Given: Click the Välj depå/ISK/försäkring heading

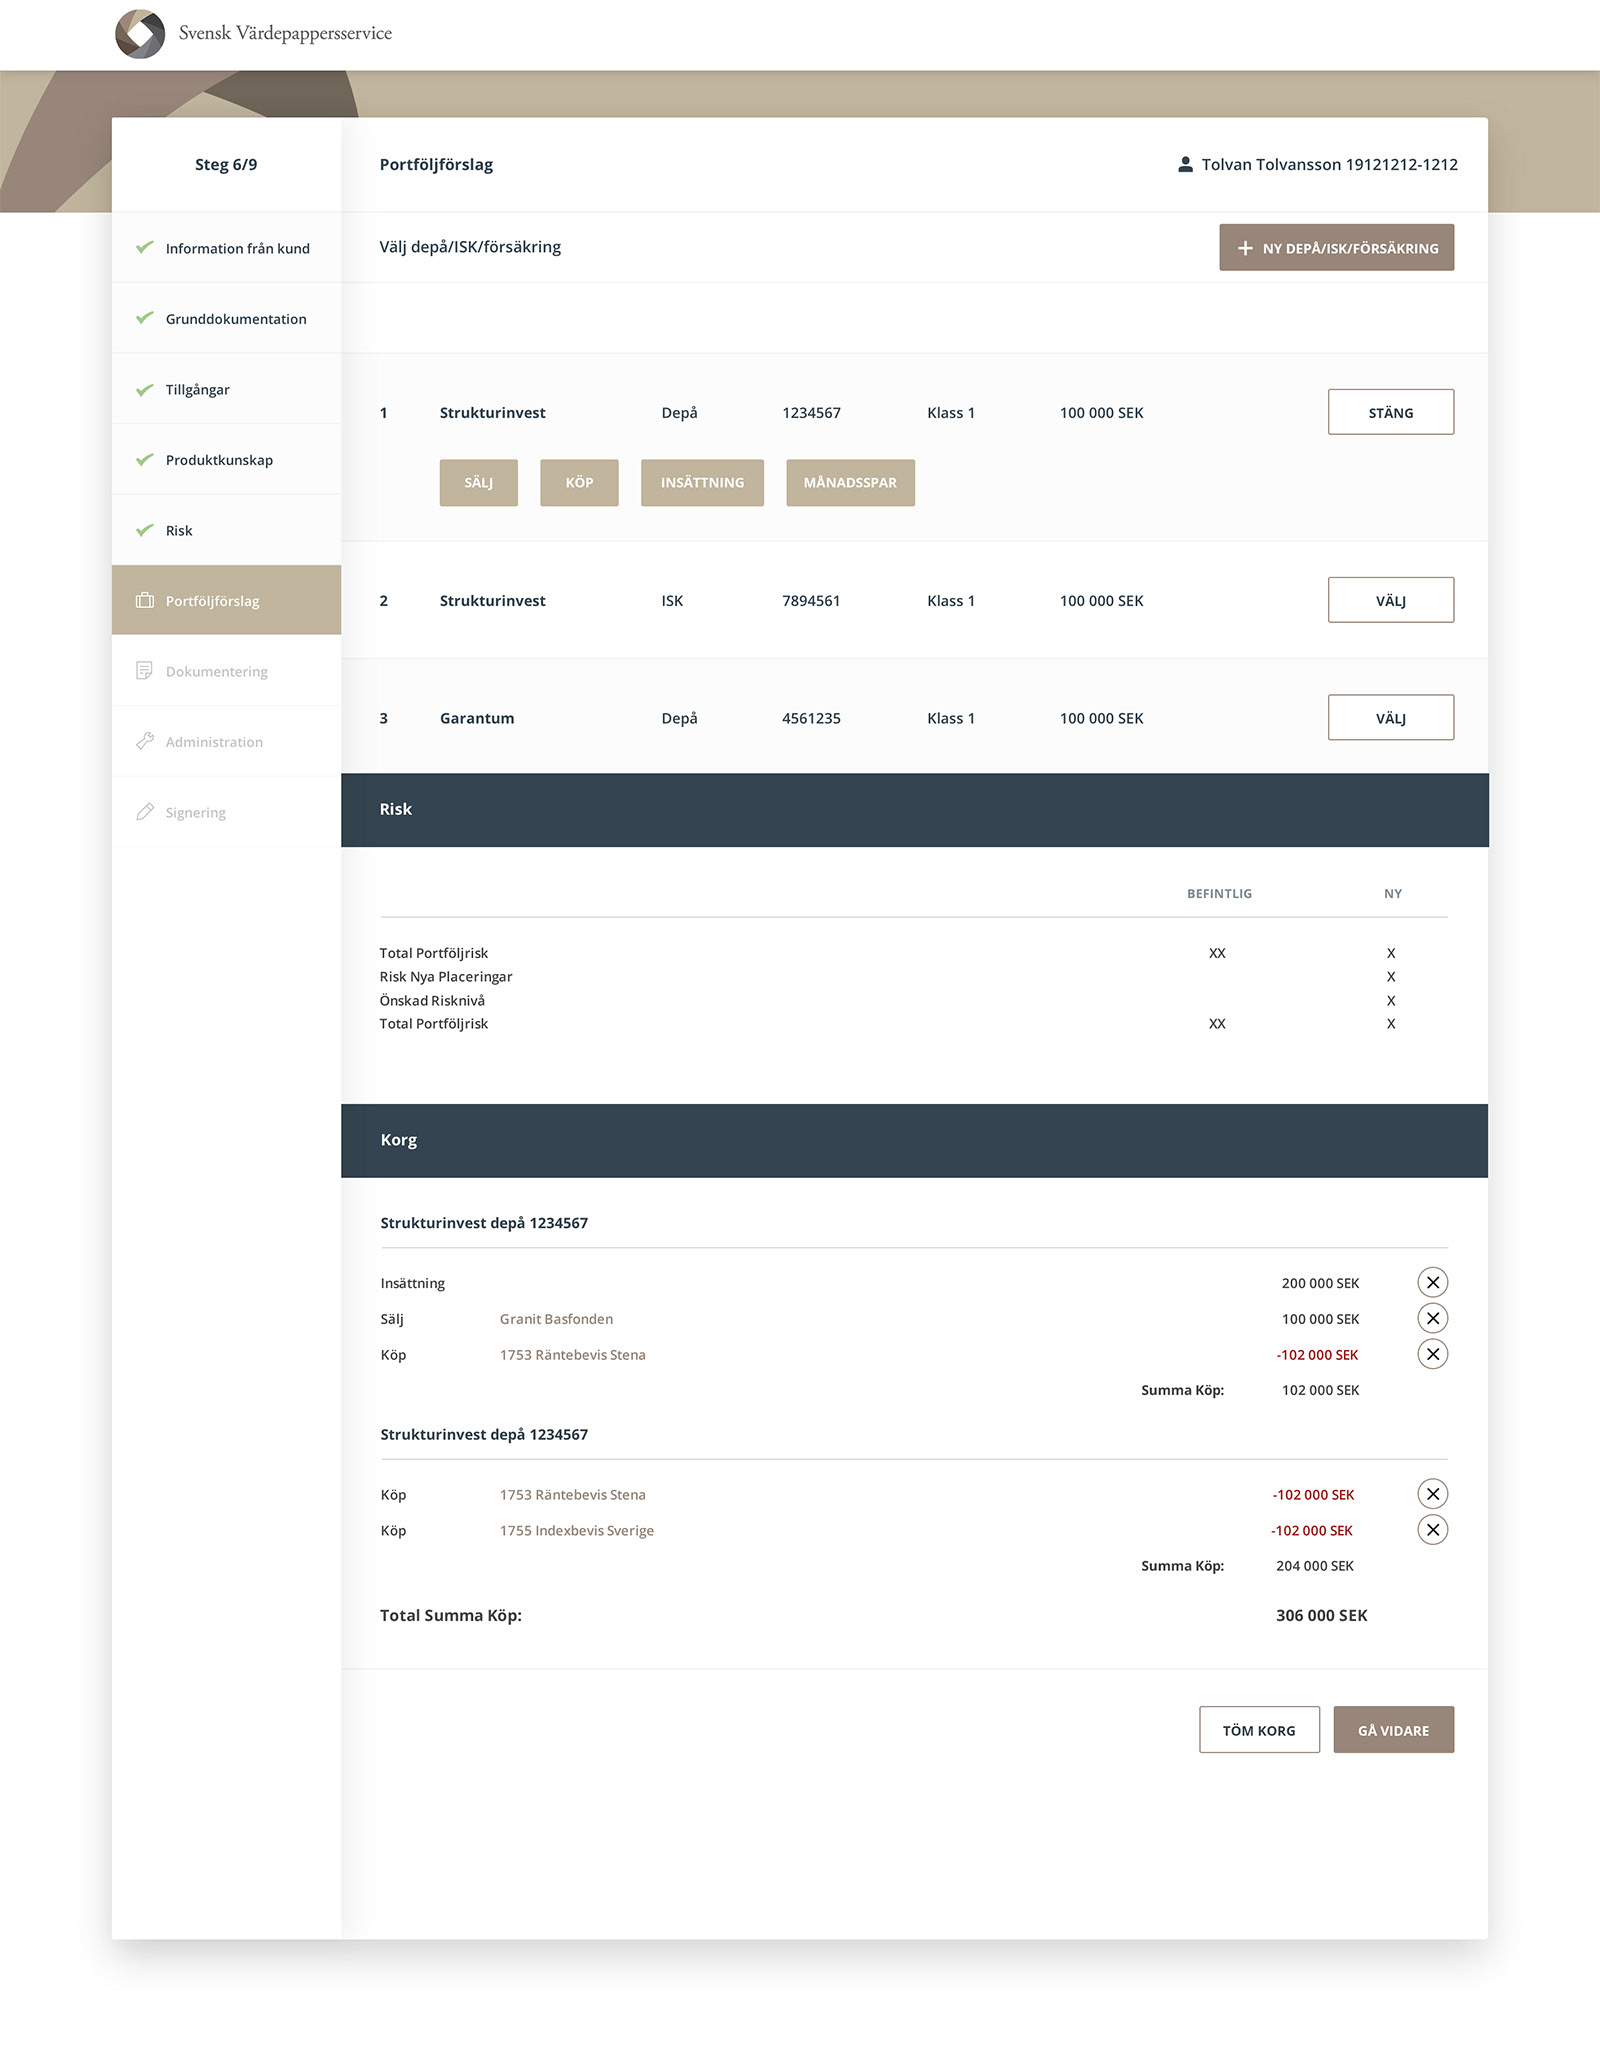Looking at the screenshot, I should [470, 247].
